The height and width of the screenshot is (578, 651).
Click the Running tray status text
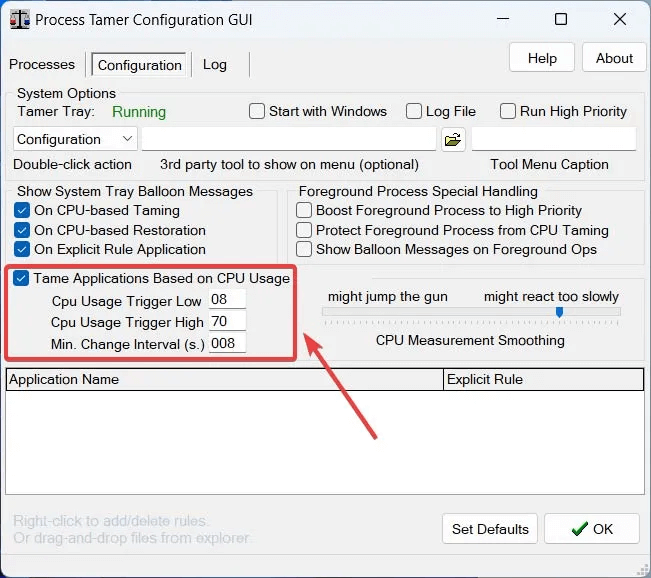click(x=139, y=112)
